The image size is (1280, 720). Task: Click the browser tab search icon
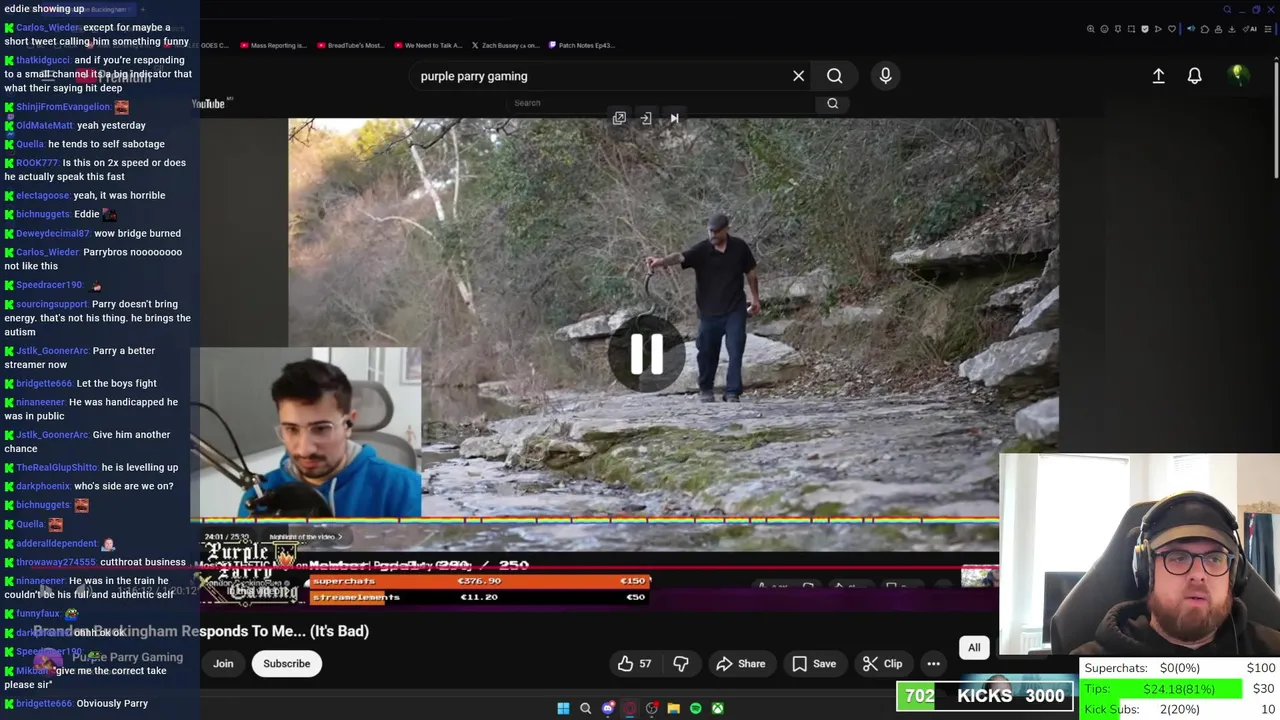tap(1227, 9)
